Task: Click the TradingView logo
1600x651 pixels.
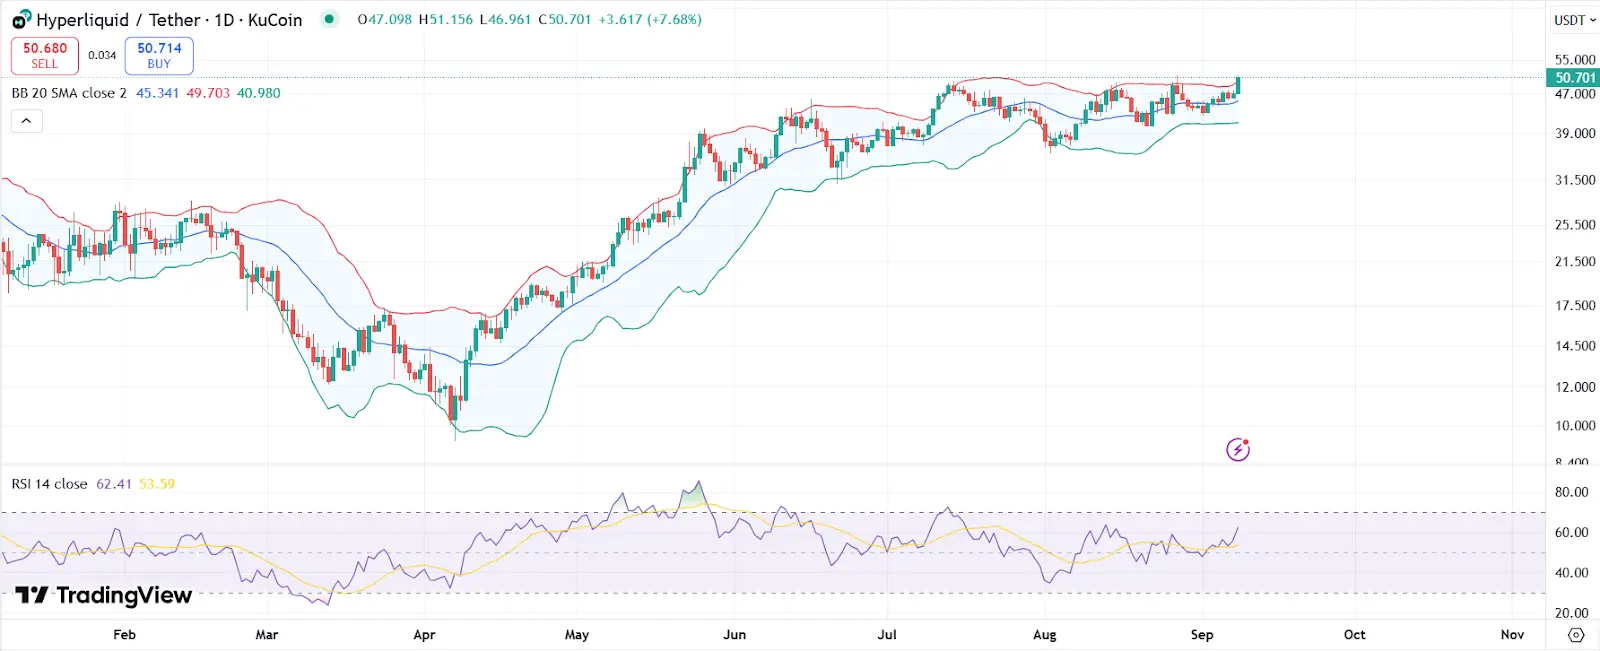Action: [x=103, y=595]
